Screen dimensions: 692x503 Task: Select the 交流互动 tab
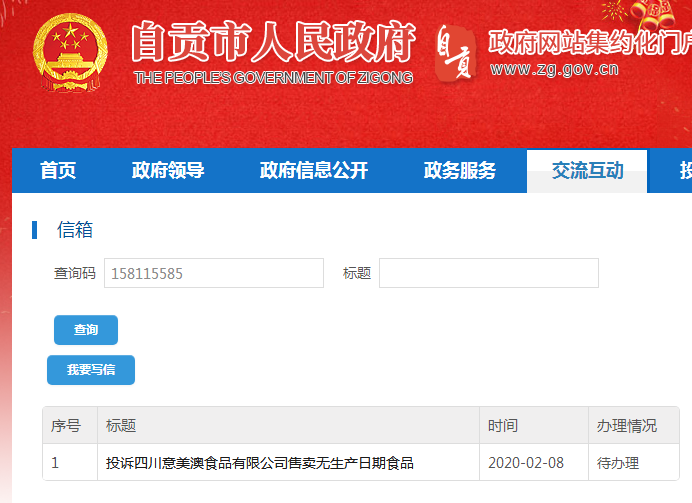pyautogui.click(x=587, y=171)
